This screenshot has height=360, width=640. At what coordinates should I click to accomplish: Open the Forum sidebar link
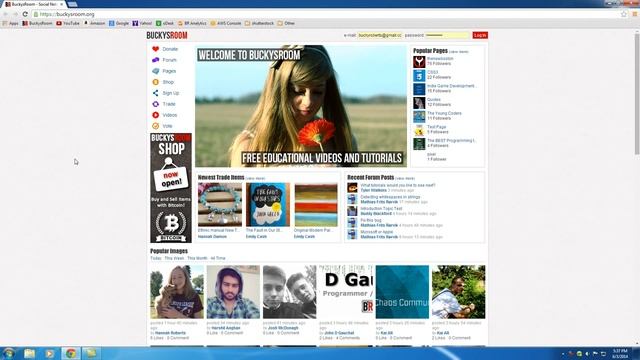click(x=169, y=60)
